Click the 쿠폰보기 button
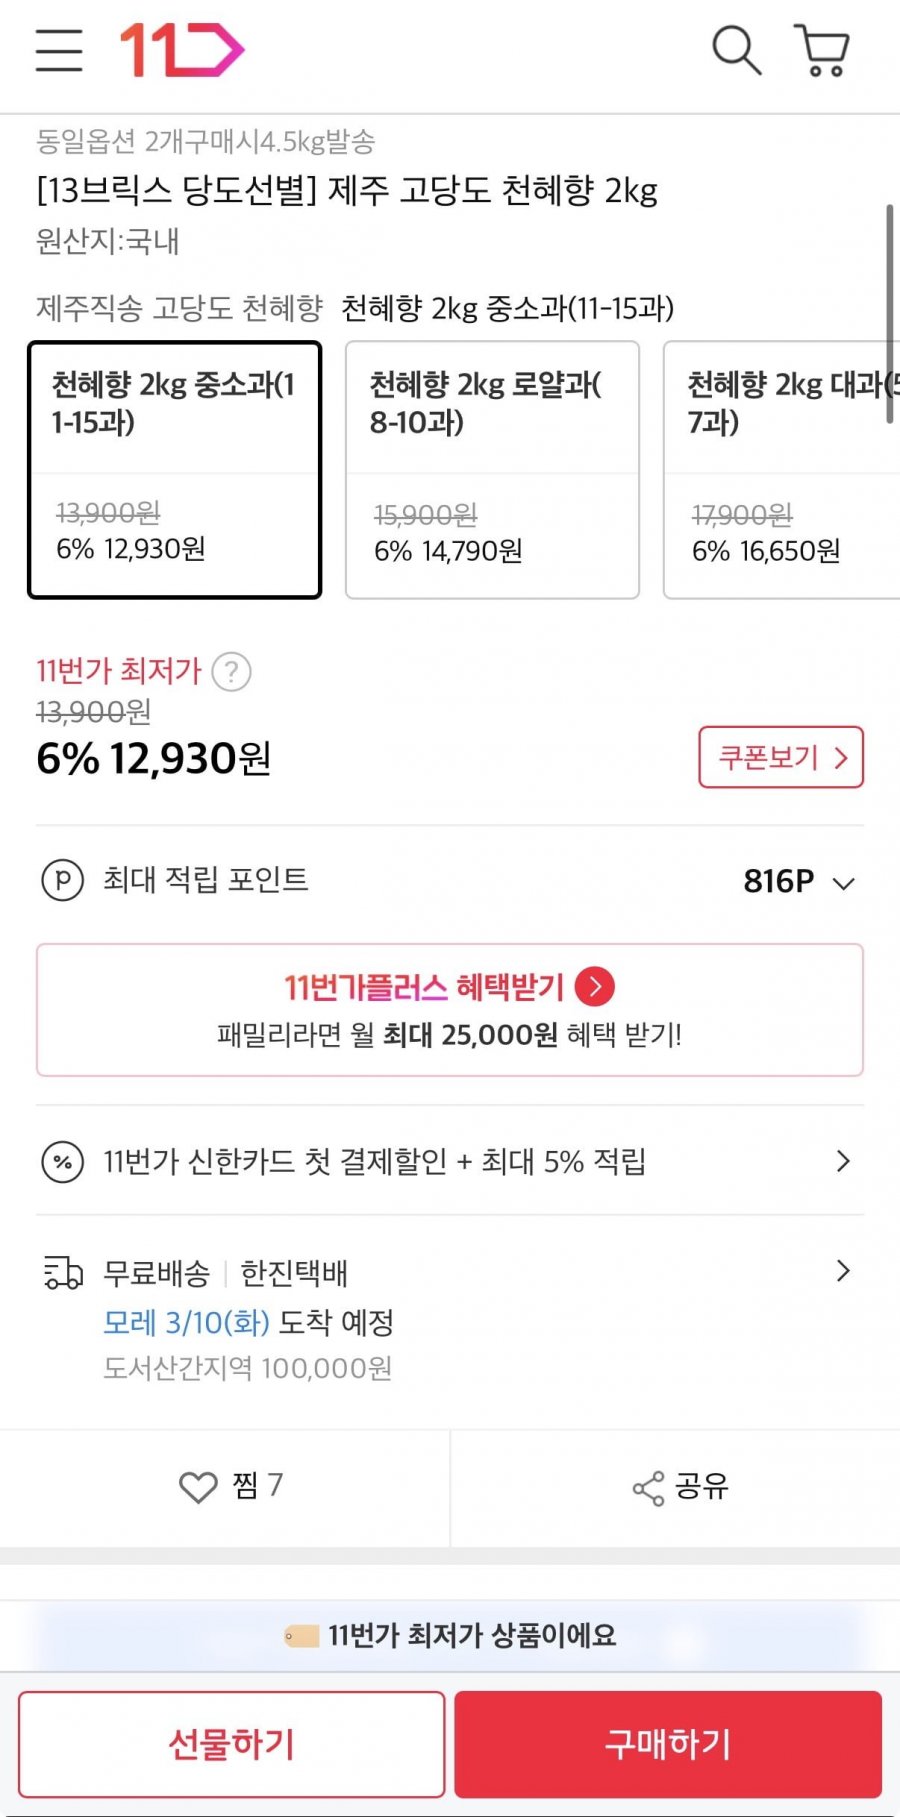Screen dimensions: 900x1817 [x=781, y=757]
